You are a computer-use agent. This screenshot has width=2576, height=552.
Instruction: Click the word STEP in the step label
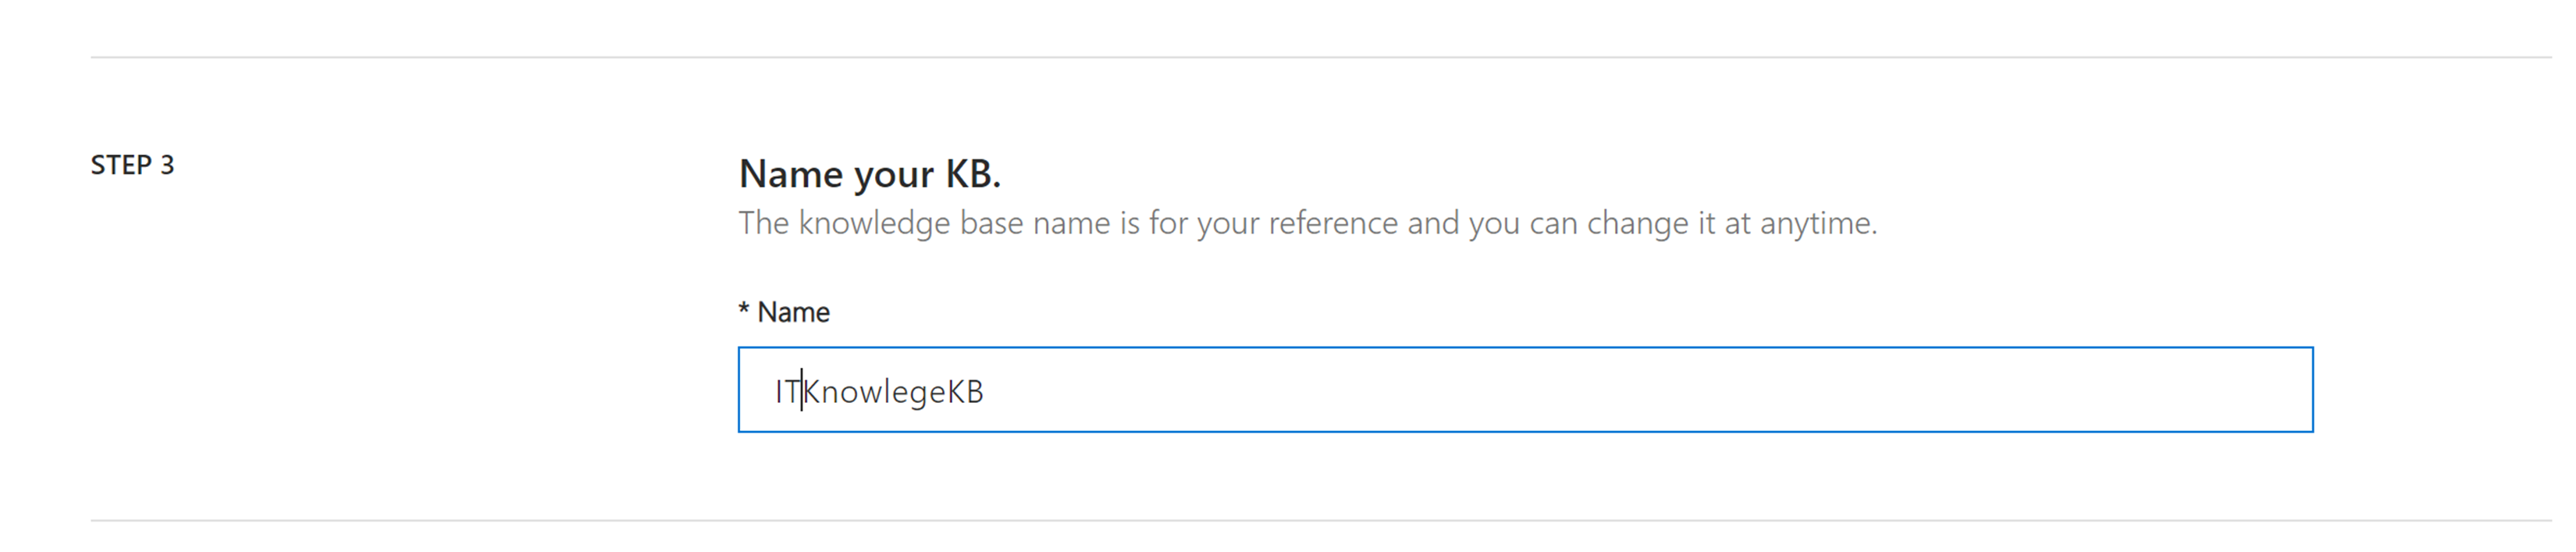click(121, 165)
